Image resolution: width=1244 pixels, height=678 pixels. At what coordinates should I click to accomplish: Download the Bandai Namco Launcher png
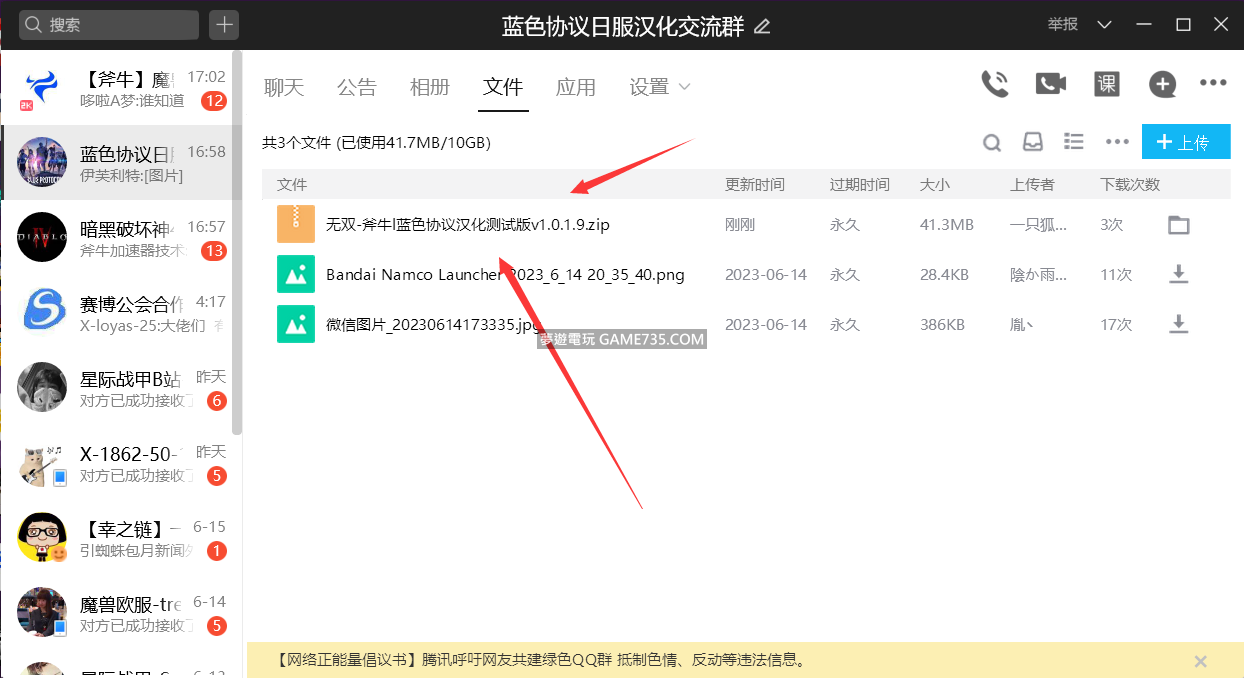tap(1179, 274)
